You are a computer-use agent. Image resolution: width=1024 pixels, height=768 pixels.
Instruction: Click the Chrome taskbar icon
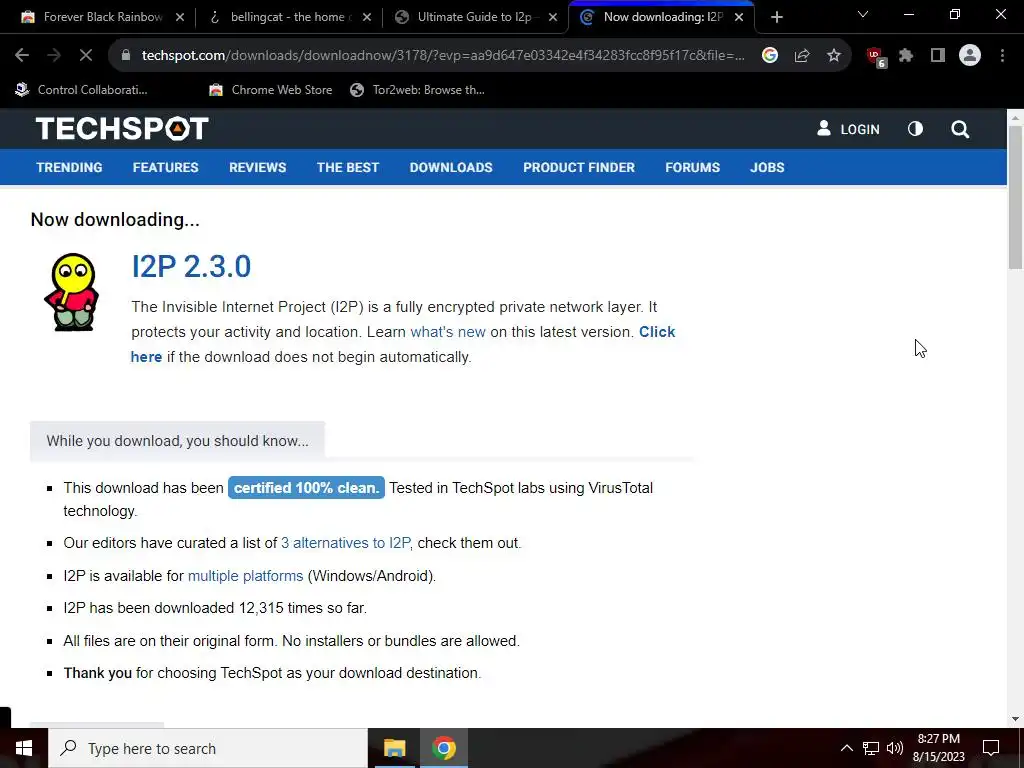click(443, 748)
